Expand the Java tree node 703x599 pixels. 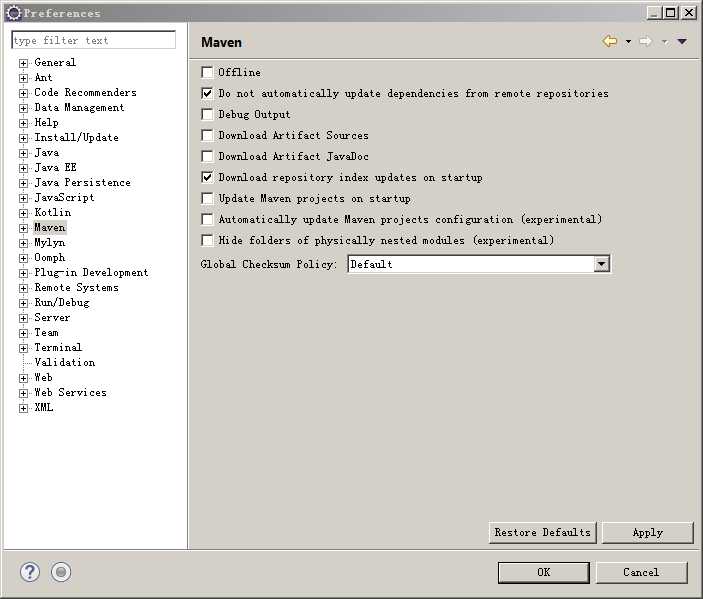click(23, 153)
